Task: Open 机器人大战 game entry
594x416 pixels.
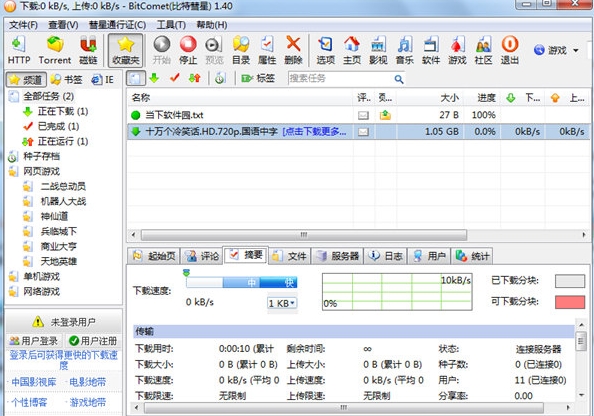Action: pyautogui.click(x=55, y=201)
